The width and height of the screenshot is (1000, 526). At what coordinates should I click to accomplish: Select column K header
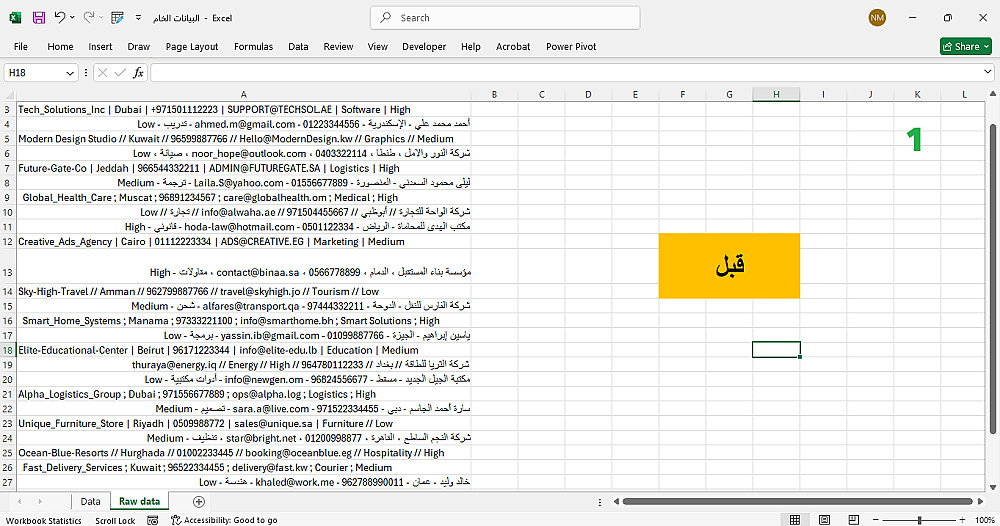tap(917, 94)
